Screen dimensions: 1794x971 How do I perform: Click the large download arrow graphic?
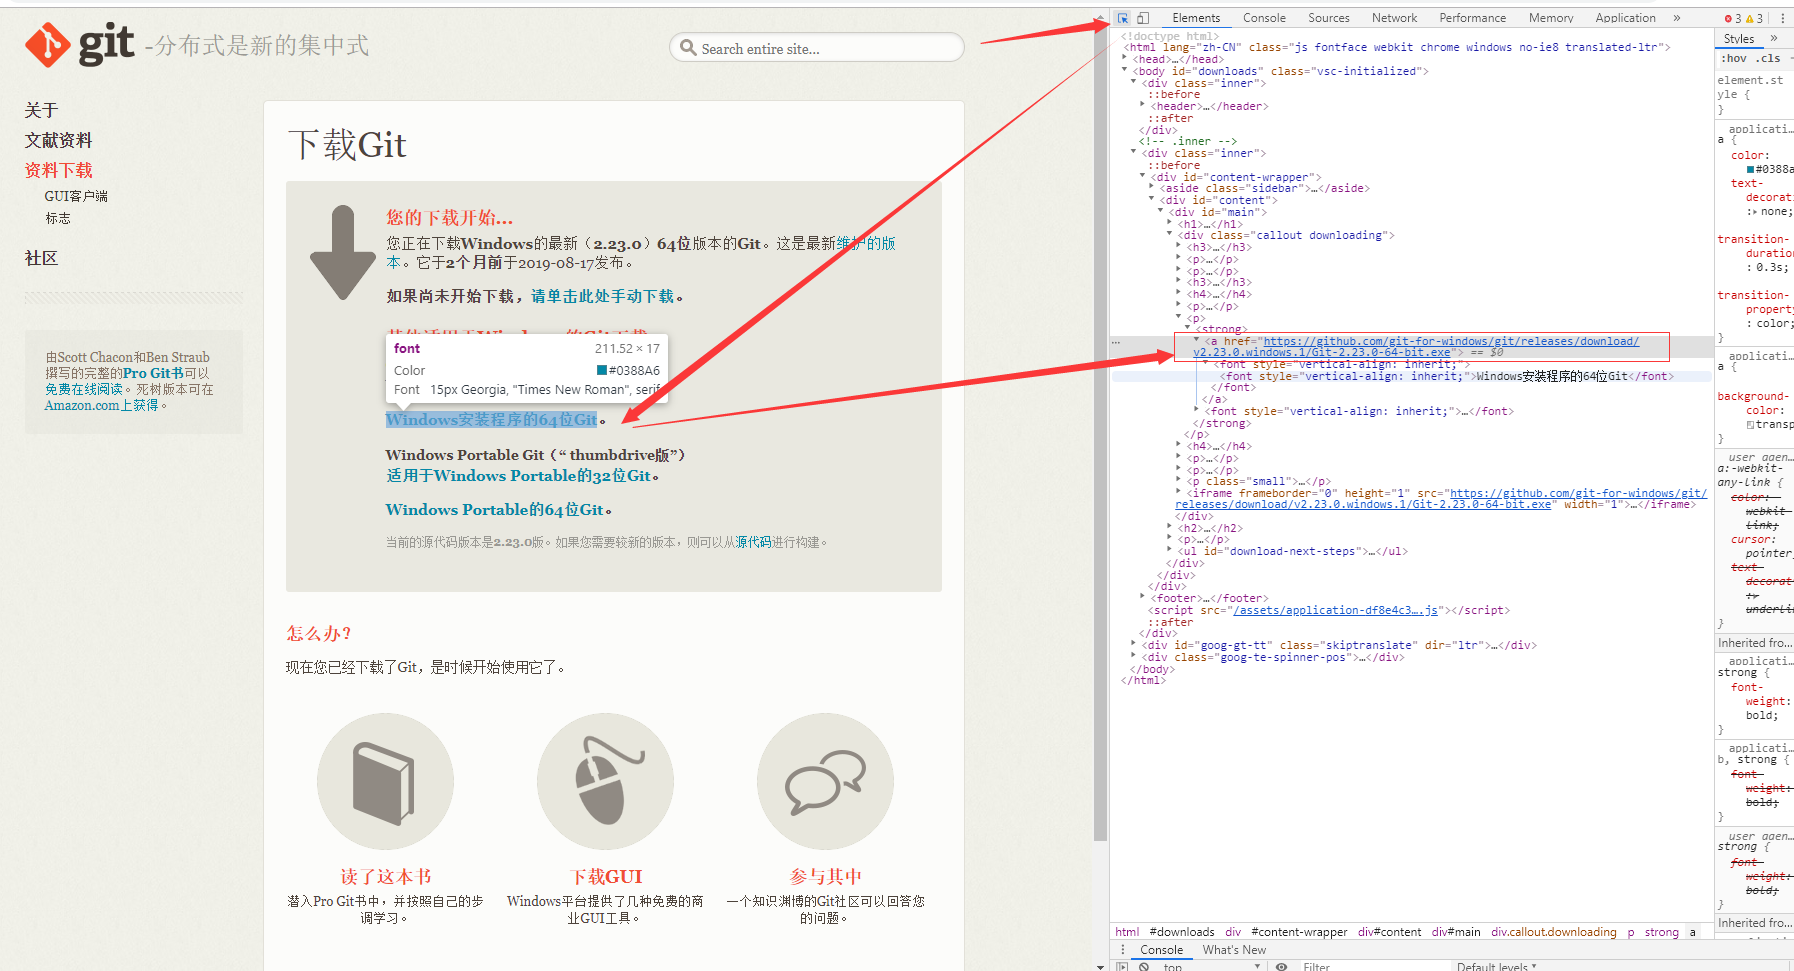point(342,252)
